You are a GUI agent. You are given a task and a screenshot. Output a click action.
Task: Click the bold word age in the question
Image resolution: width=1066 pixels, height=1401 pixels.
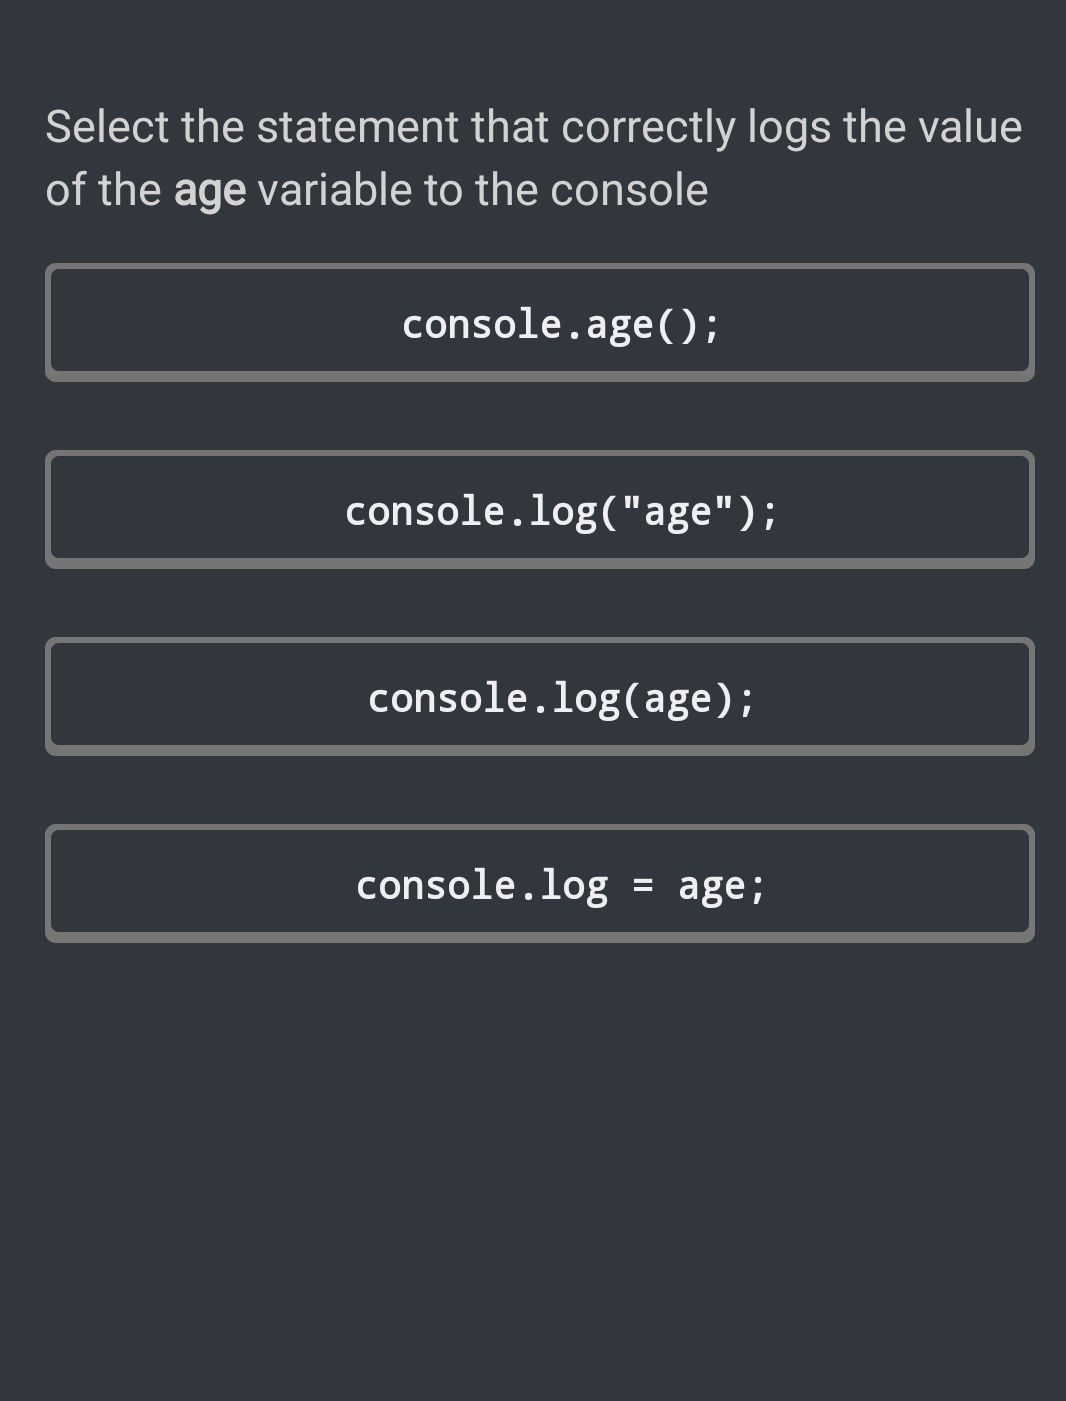click(210, 188)
